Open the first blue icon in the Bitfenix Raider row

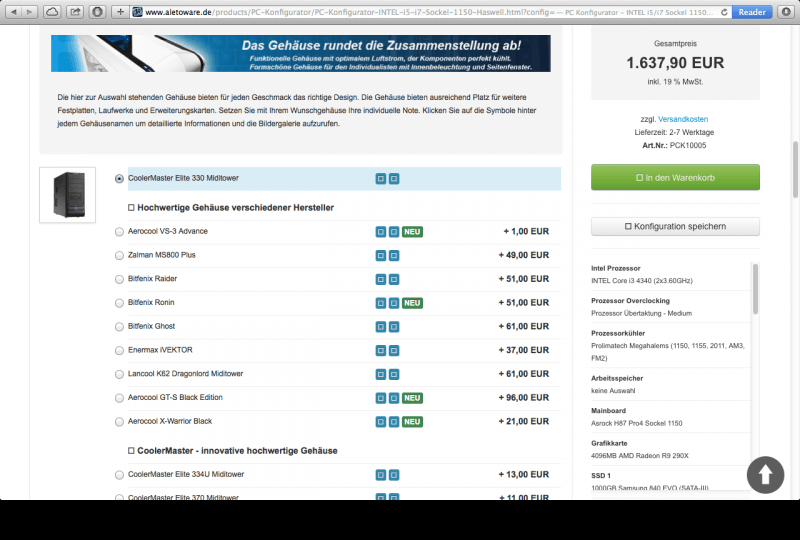pyautogui.click(x=381, y=279)
